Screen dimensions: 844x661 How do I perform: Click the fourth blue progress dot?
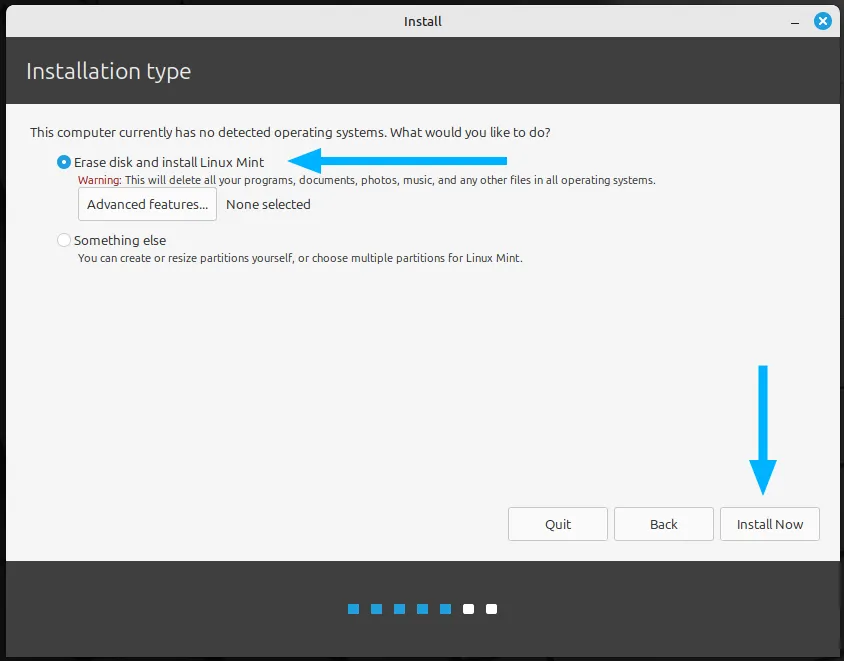[422, 609]
